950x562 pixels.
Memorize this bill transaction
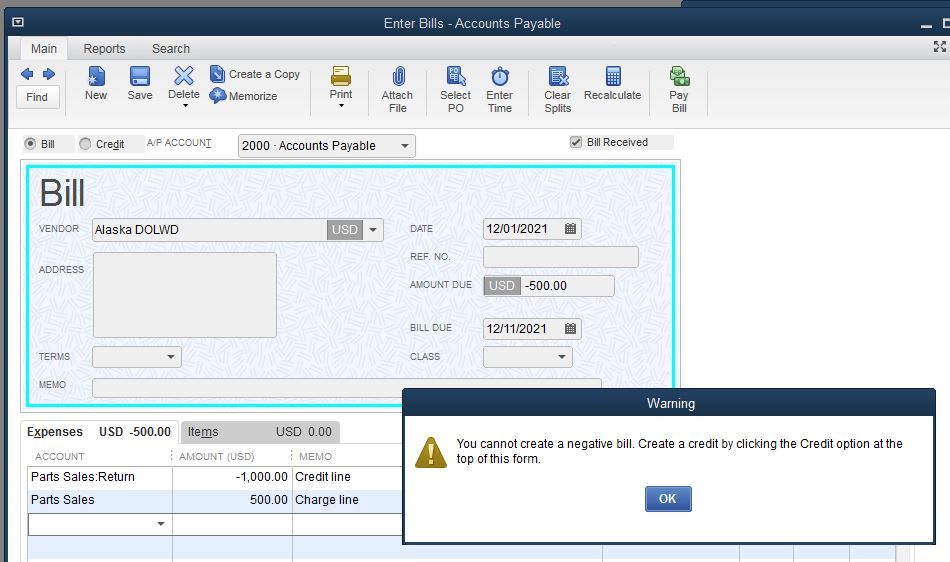(x=244, y=96)
